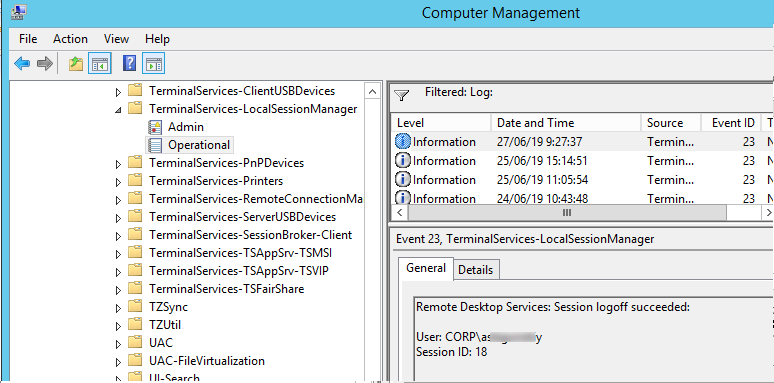
Task: Click the TerminalServices-TSFairShare folder icon
Action: tap(135, 289)
